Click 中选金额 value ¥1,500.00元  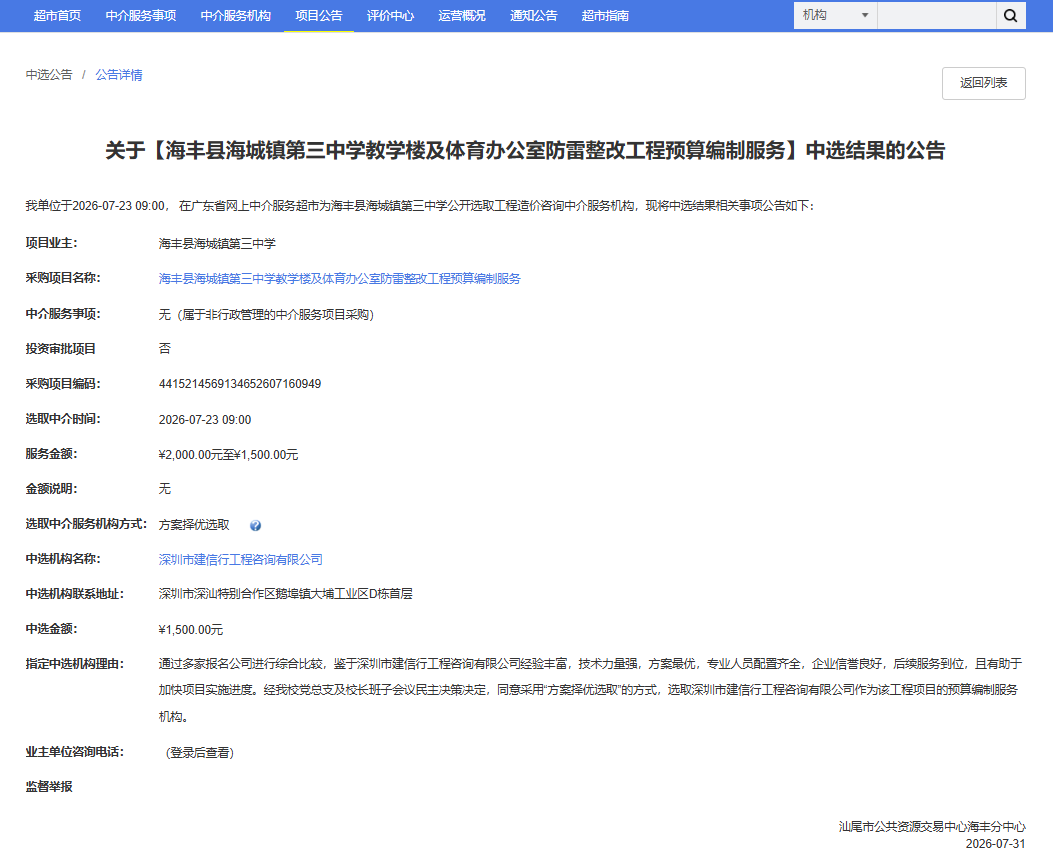[191, 630]
